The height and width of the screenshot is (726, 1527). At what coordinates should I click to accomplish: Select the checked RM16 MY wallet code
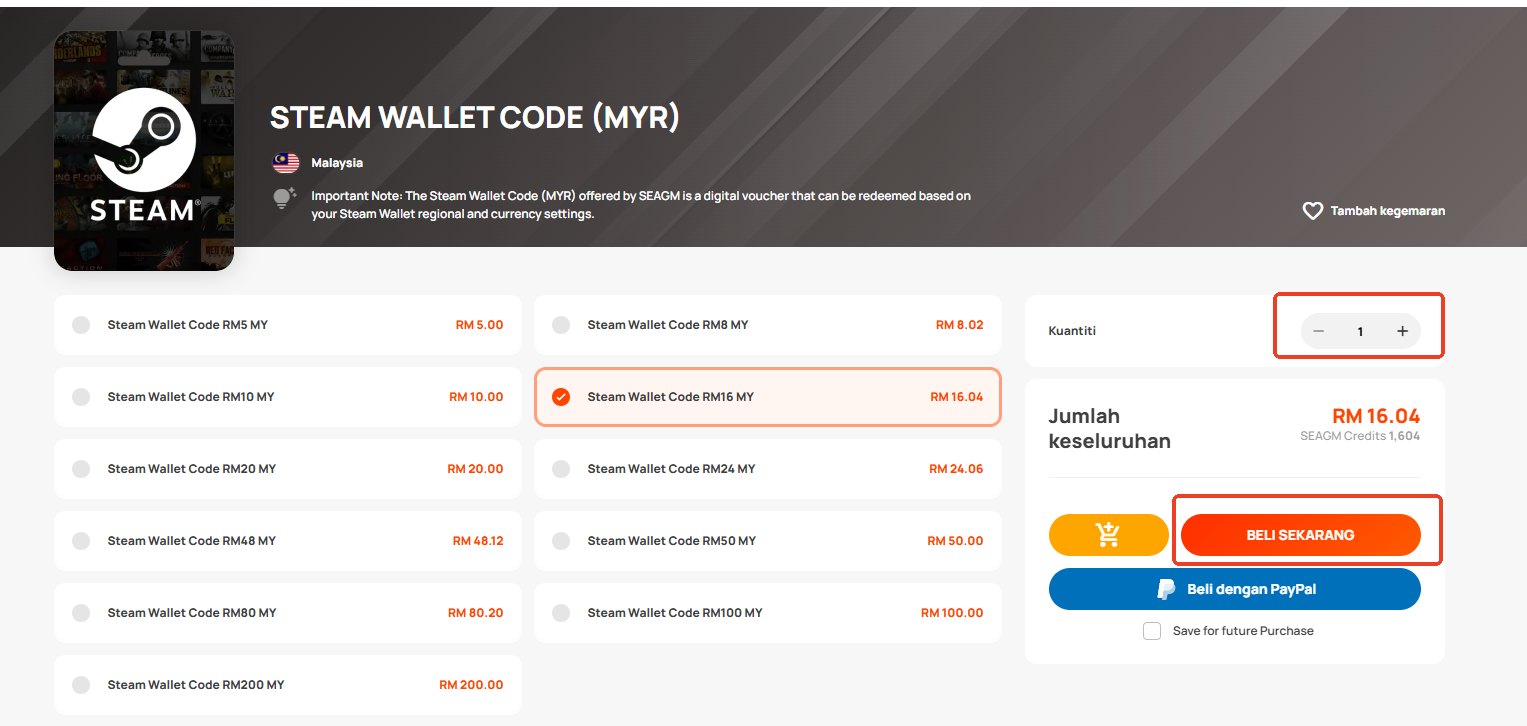768,397
